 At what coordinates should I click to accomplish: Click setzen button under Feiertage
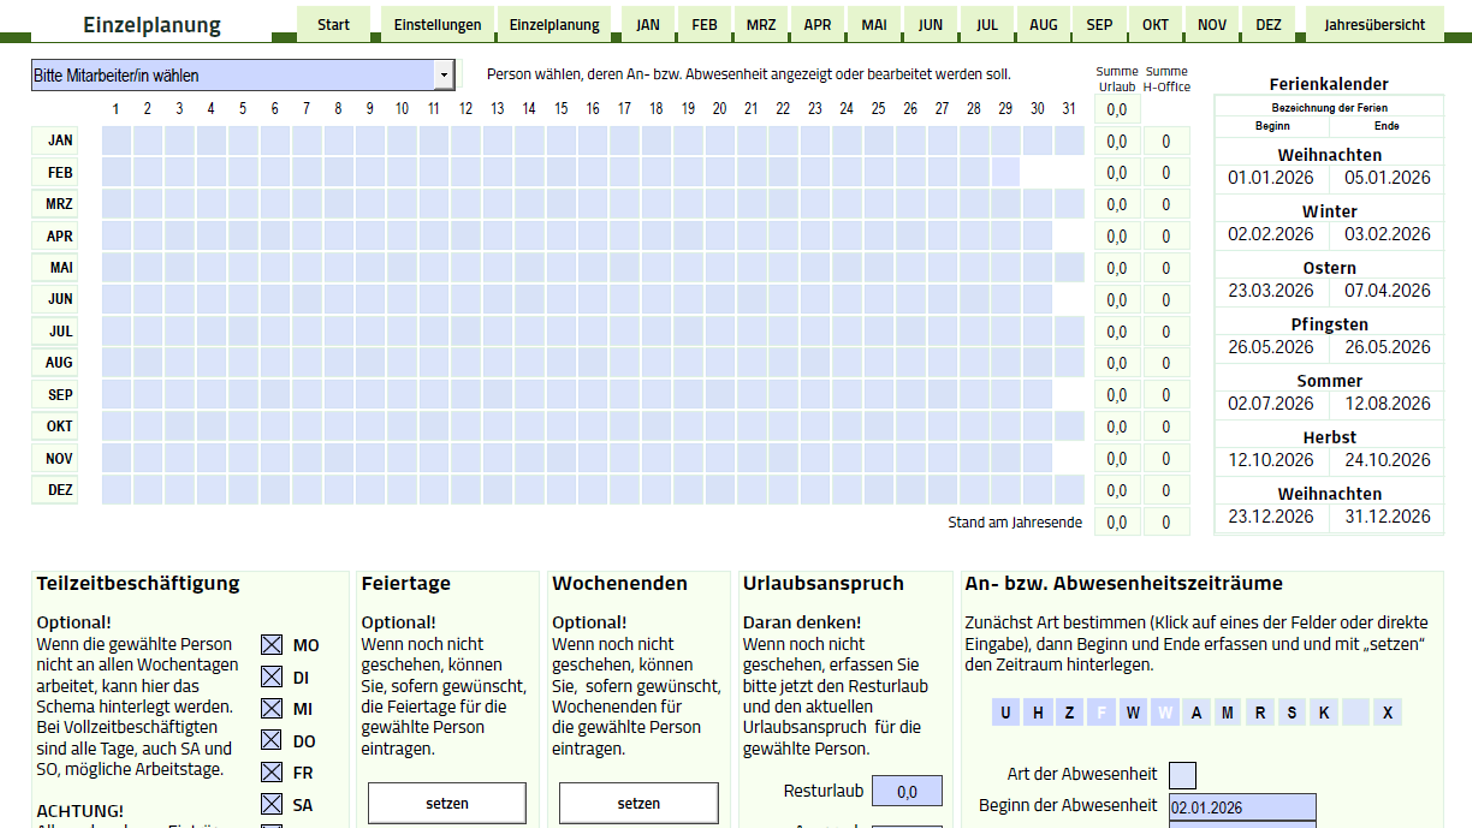[x=447, y=803]
